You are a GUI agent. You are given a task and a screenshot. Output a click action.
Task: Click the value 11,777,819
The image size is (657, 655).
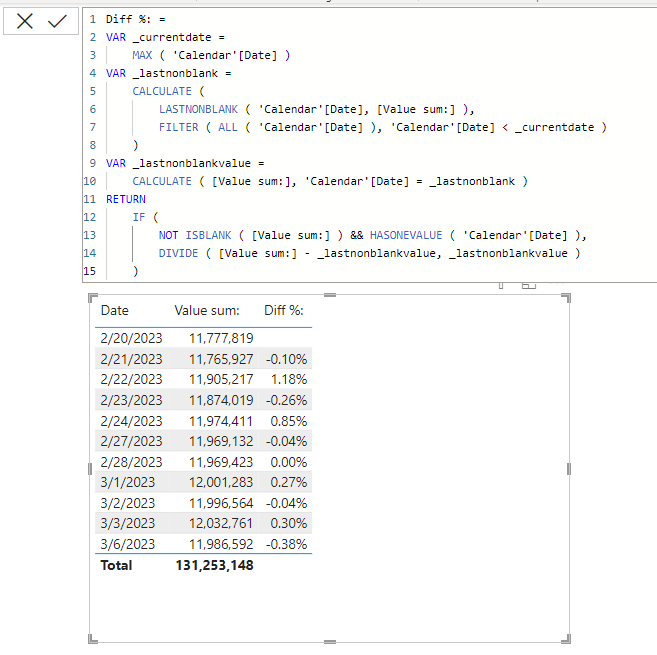[221, 338]
